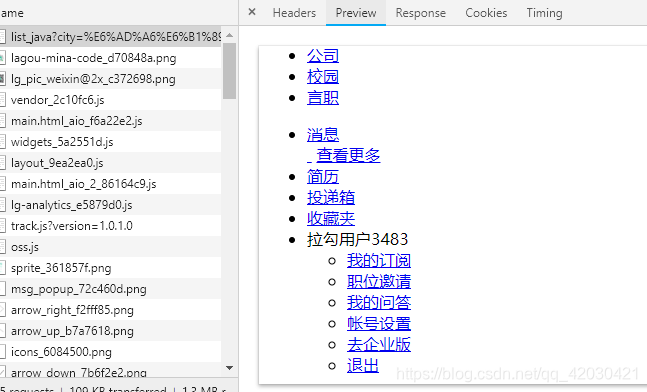Select sprite_361857f.png request
647x392 pixels.
111,268
